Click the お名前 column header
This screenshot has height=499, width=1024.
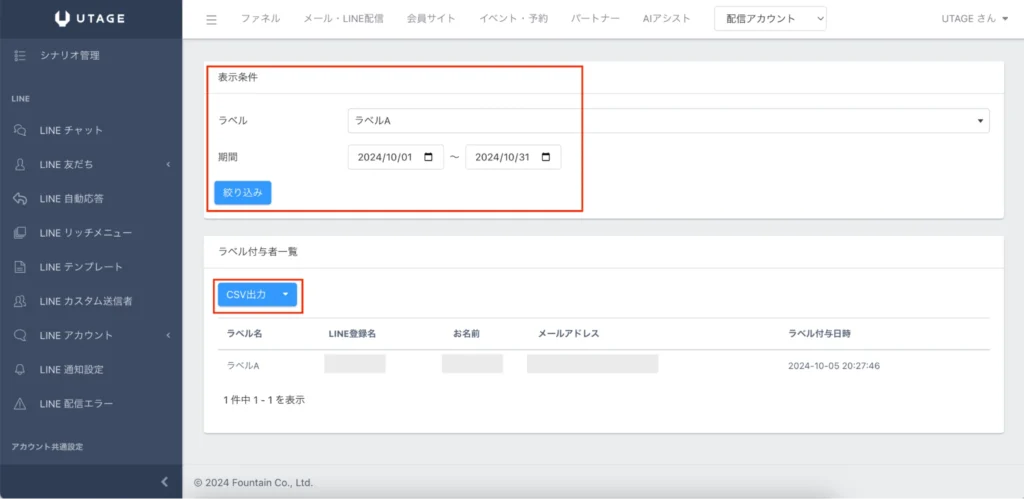[466, 334]
